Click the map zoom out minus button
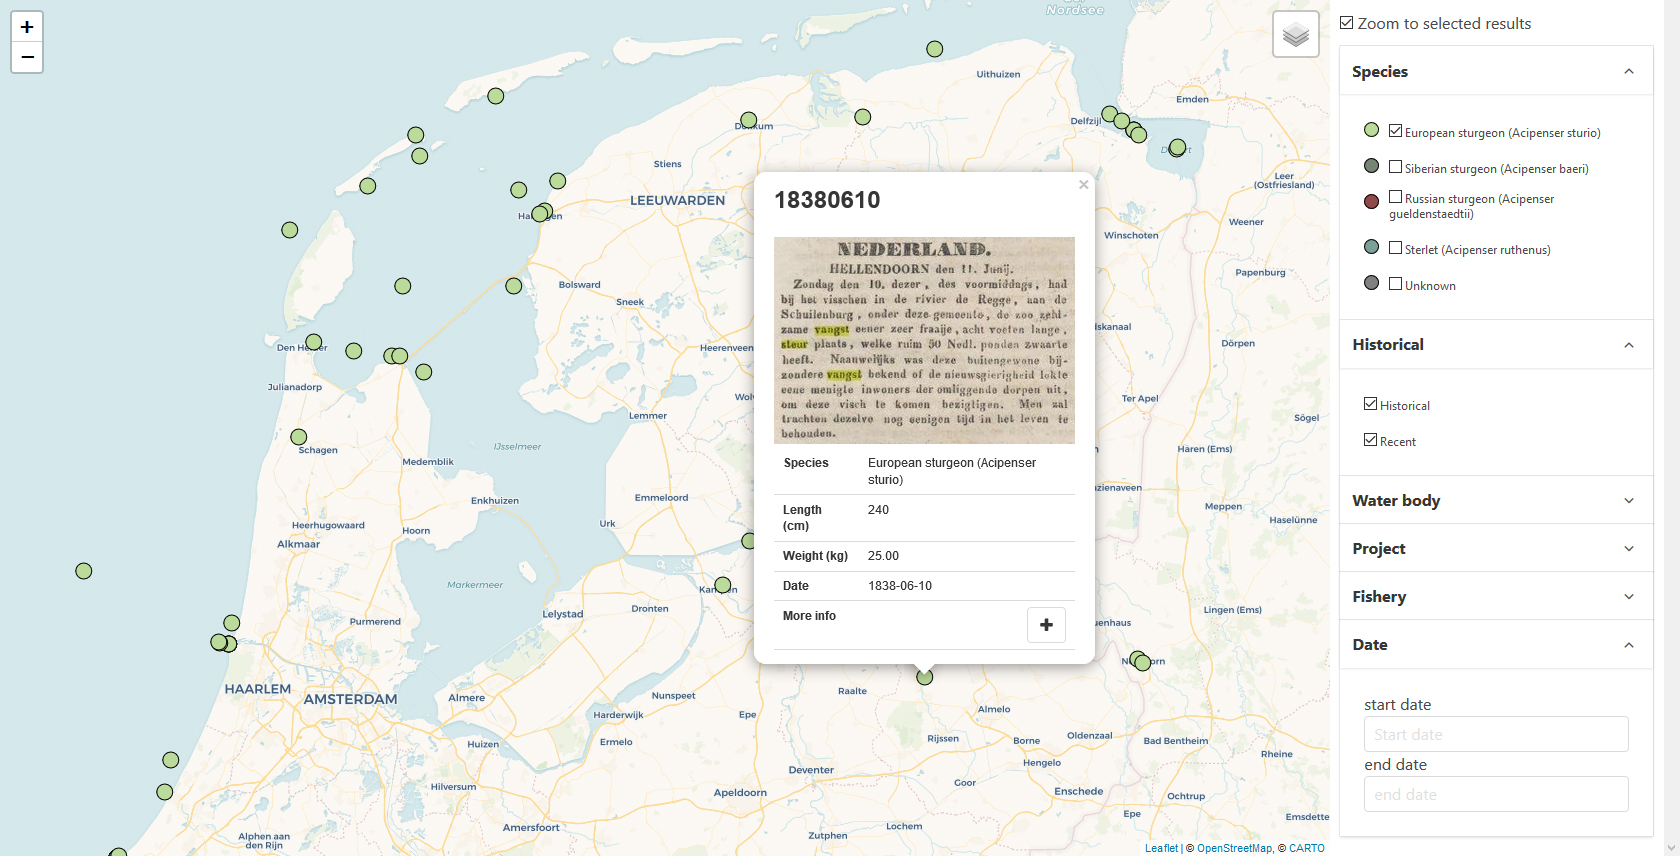The width and height of the screenshot is (1680, 856). (27, 58)
